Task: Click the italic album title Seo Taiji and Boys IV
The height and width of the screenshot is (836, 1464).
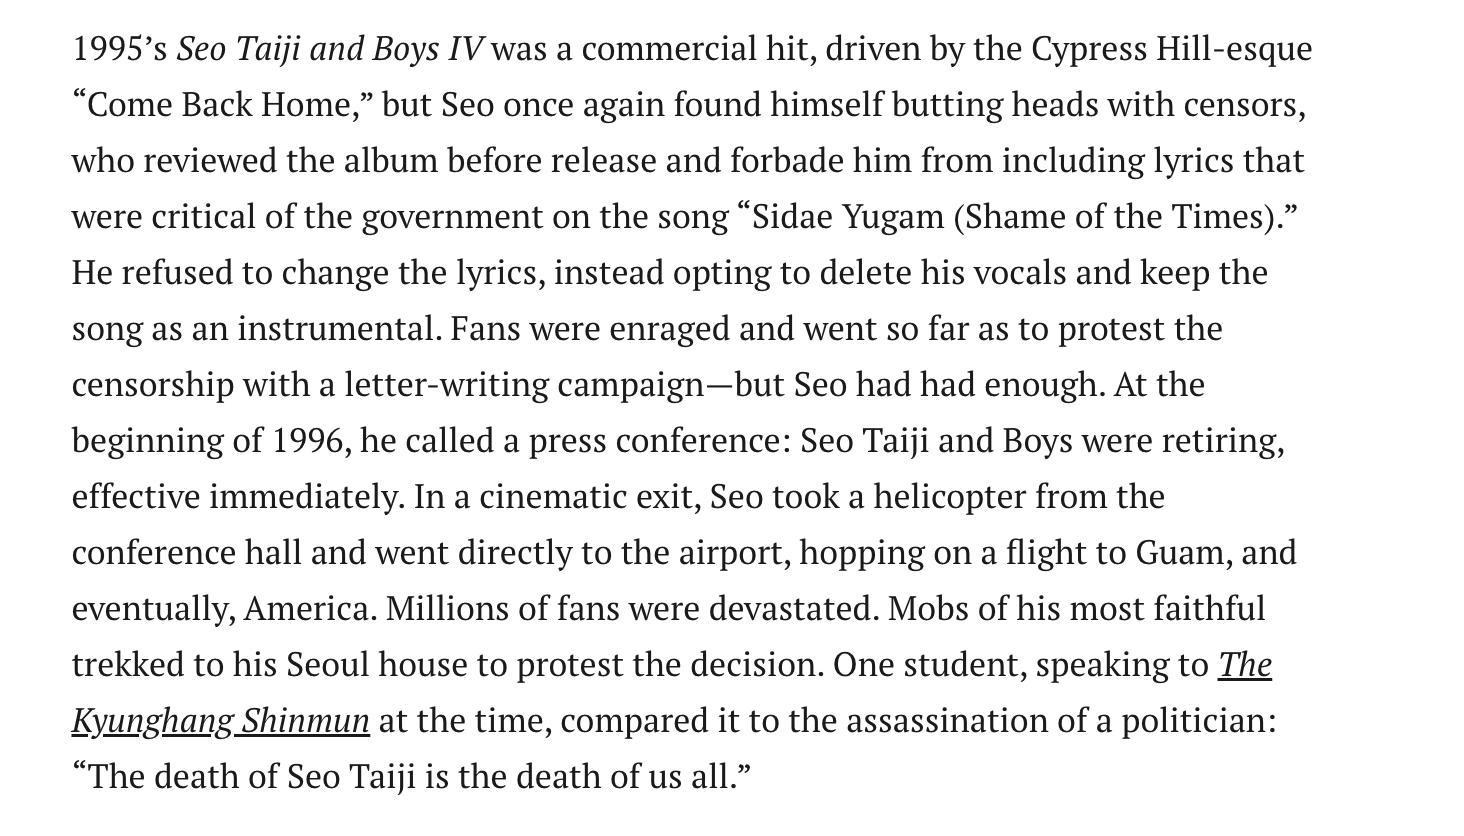Action: coord(330,49)
